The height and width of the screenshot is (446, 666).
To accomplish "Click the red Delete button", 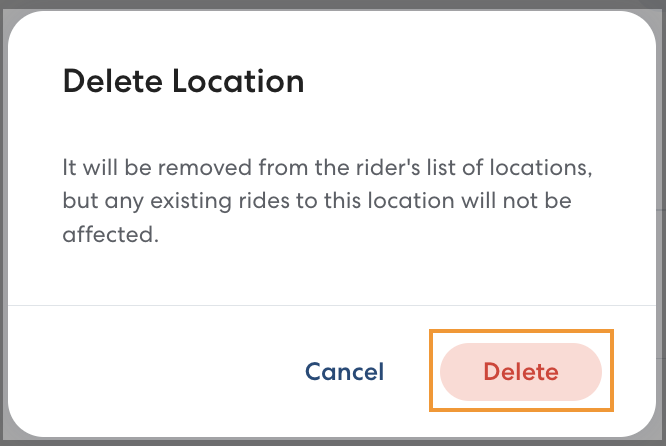I will [520, 372].
